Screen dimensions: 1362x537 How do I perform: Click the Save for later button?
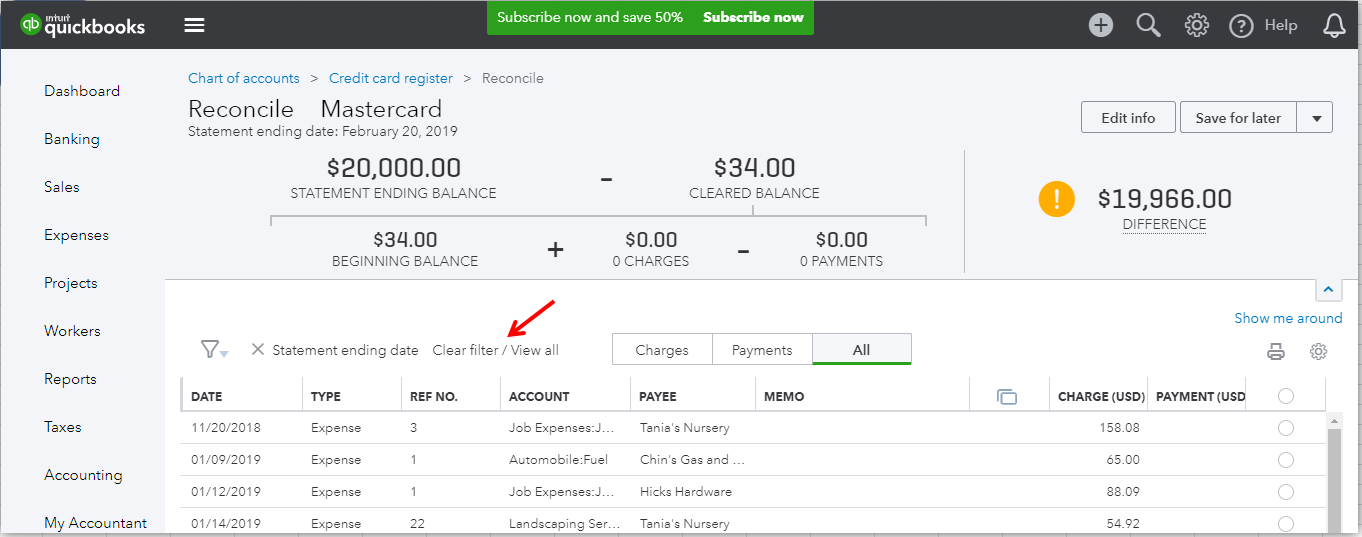pos(1238,118)
